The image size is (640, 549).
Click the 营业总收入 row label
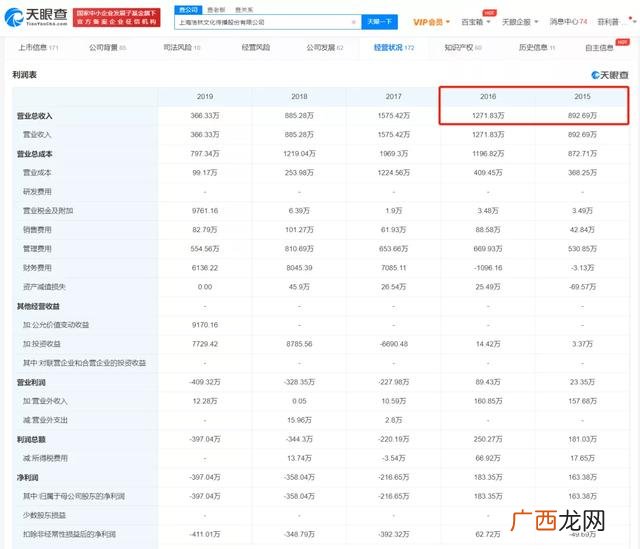(34, 116)
